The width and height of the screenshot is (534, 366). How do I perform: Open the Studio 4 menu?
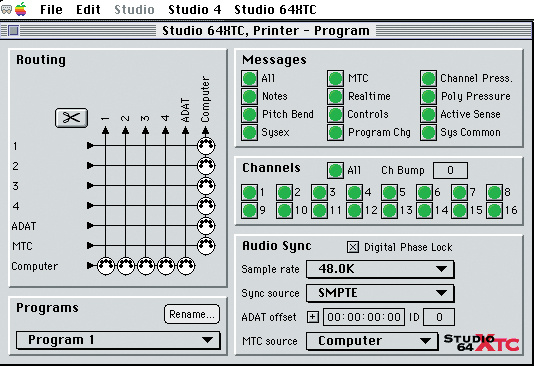195,10
